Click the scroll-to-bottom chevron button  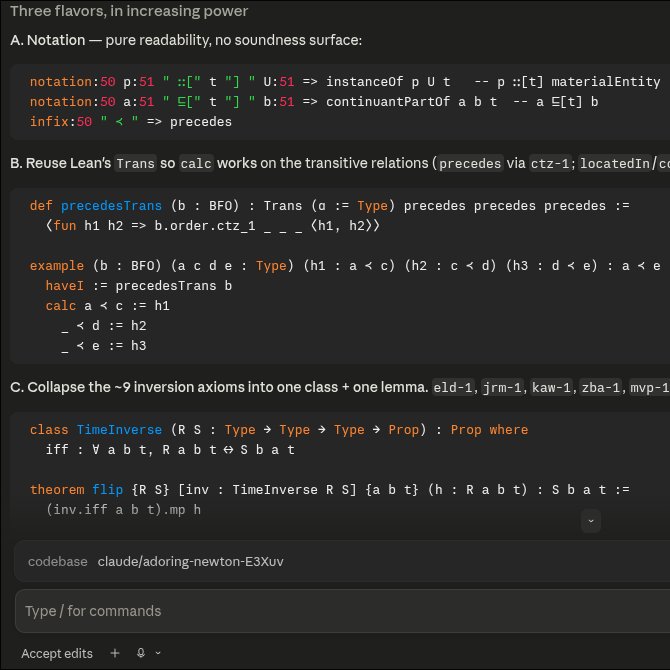click(591, 520)
